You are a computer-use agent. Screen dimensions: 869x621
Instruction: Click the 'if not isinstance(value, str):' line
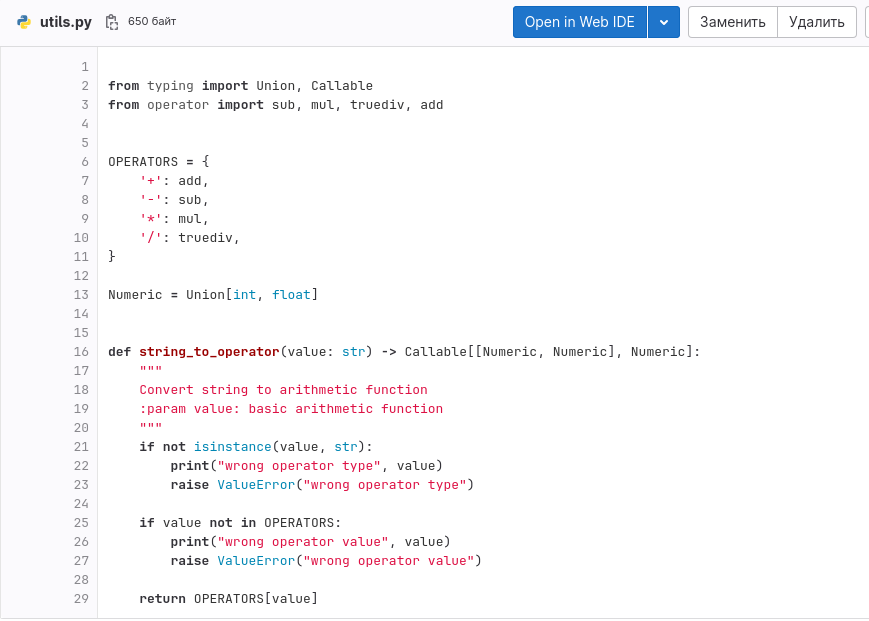256,446
